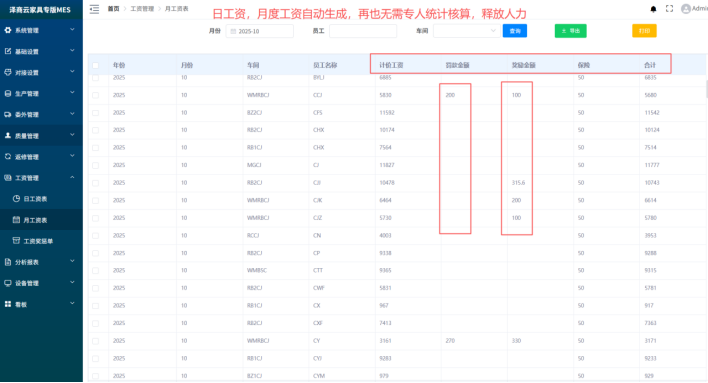Click the 员工 employee input field
This screenshot has height=383, width=708.
click(363, 31)
